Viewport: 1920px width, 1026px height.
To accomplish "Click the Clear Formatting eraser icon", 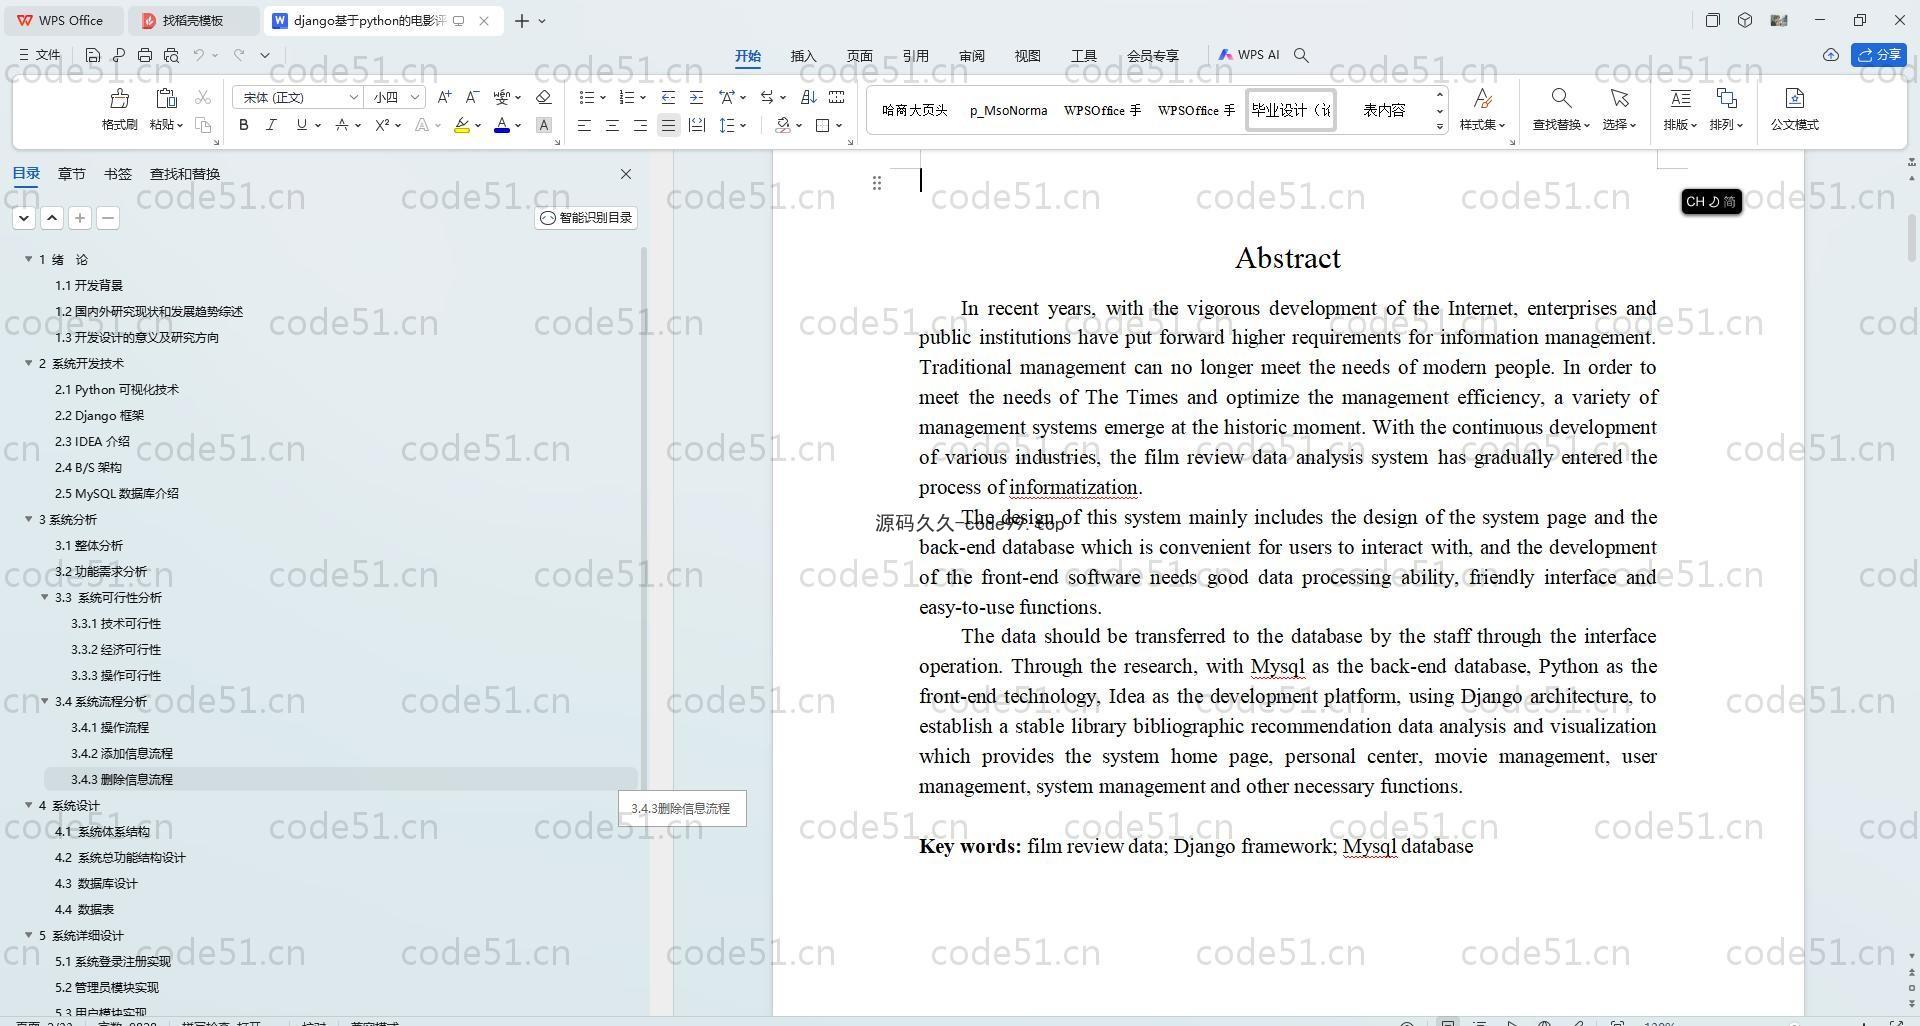I will pos(543,97).
